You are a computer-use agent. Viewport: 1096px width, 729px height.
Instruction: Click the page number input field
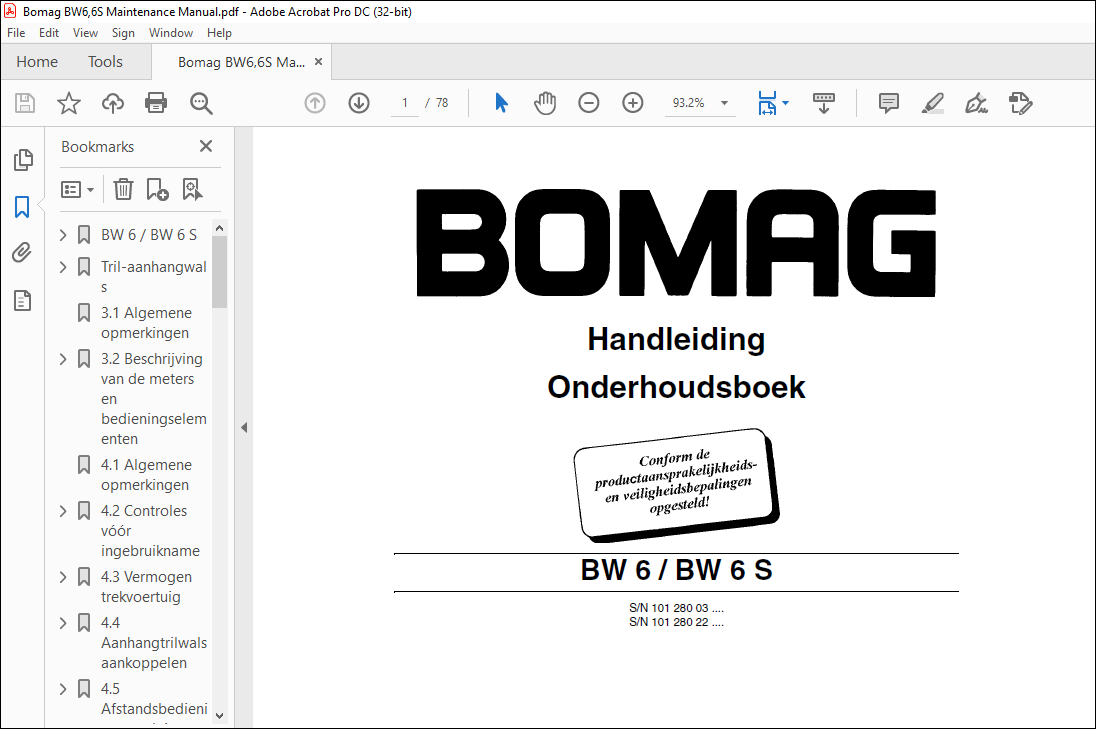point(405,103)
